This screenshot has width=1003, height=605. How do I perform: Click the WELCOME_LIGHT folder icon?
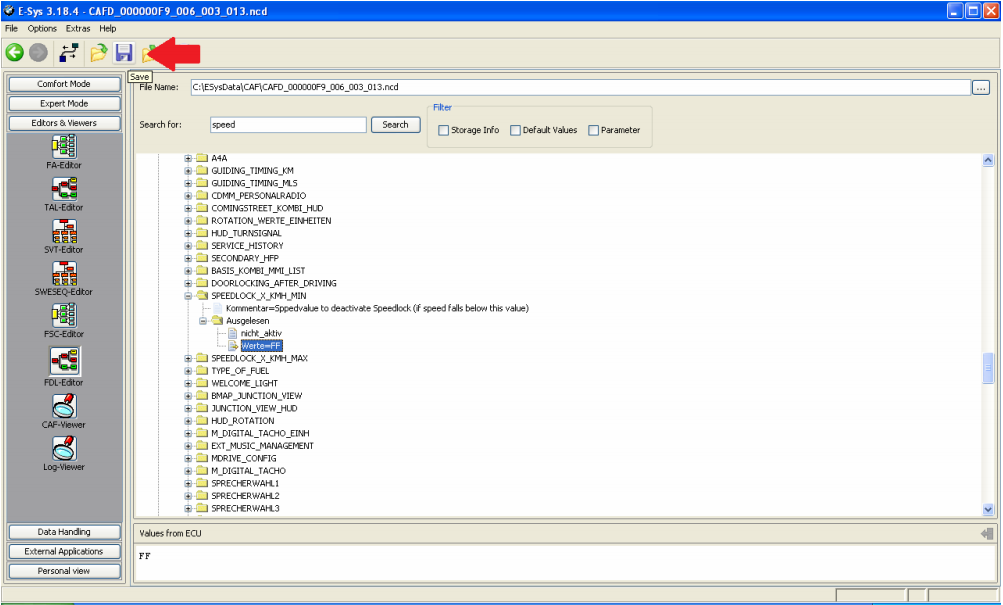click(x=202, y=383)
